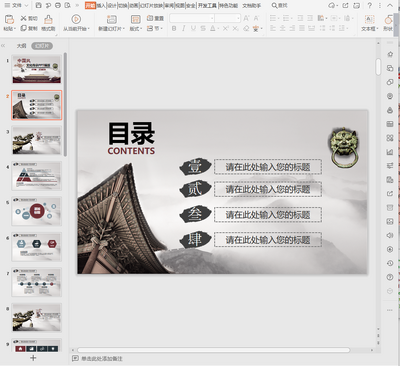400x366 pixels.
Task: Click the Reset (重置) slide button
Action: 155,18
